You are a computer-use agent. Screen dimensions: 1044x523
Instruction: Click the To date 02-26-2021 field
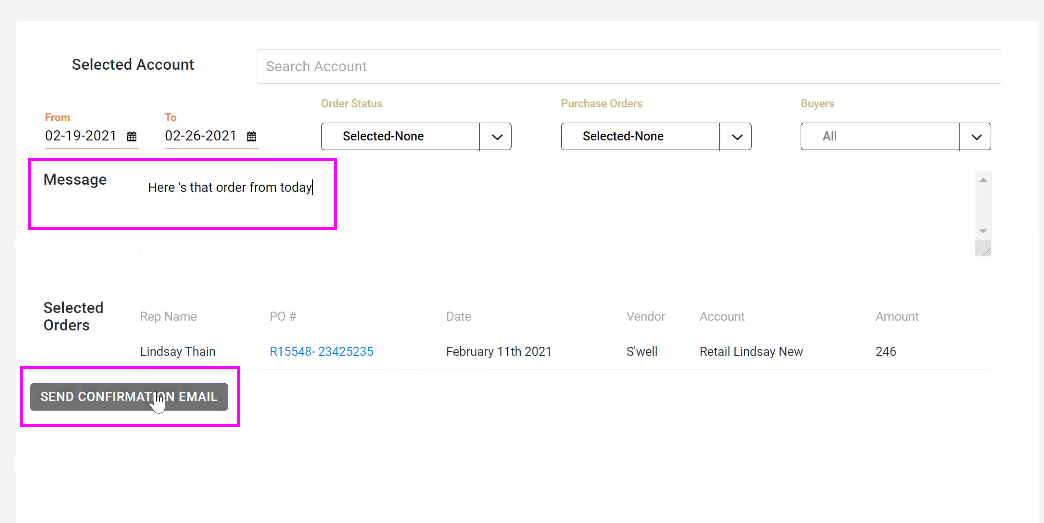[x=201, y=136]
